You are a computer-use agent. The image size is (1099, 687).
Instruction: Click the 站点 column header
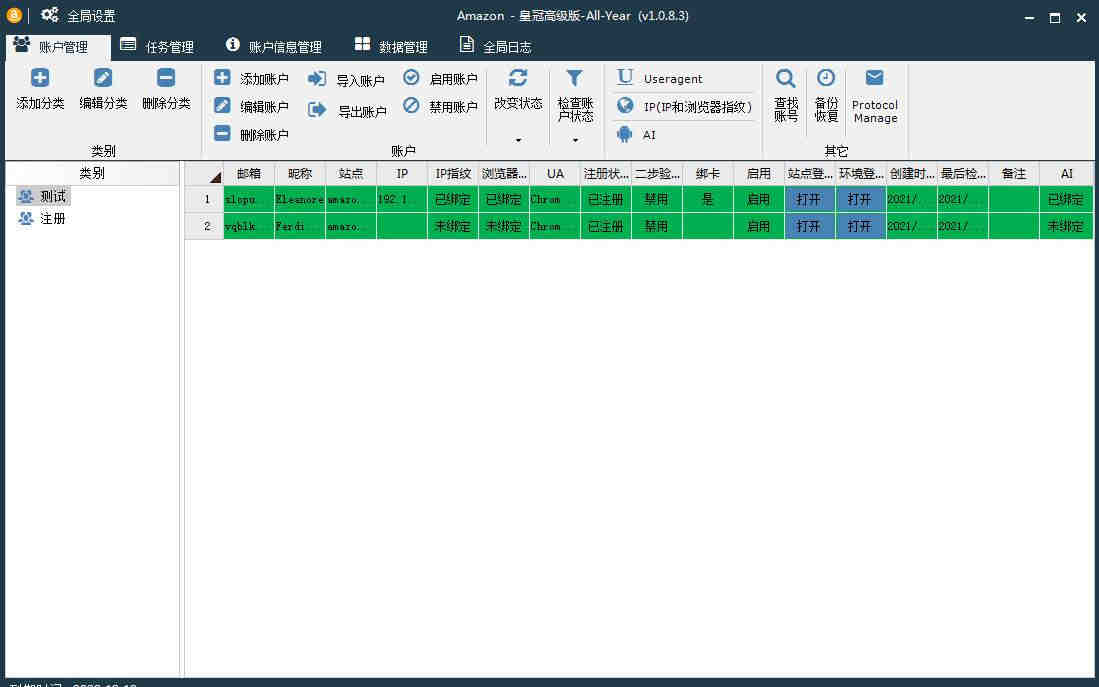[x=350, y=173]
